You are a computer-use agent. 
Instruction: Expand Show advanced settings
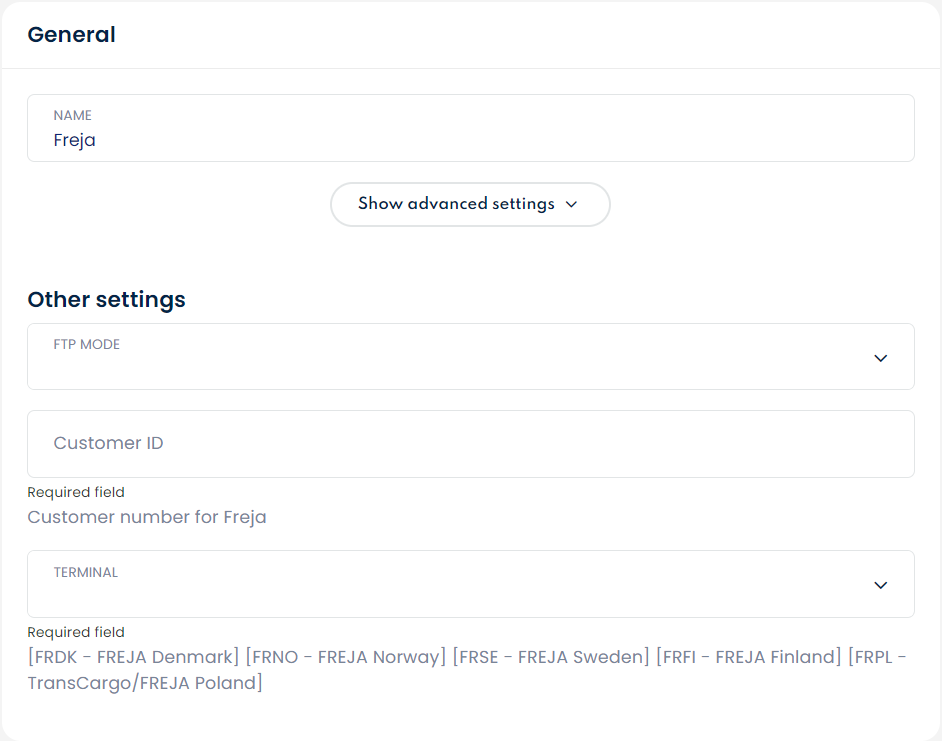[470, 204]
